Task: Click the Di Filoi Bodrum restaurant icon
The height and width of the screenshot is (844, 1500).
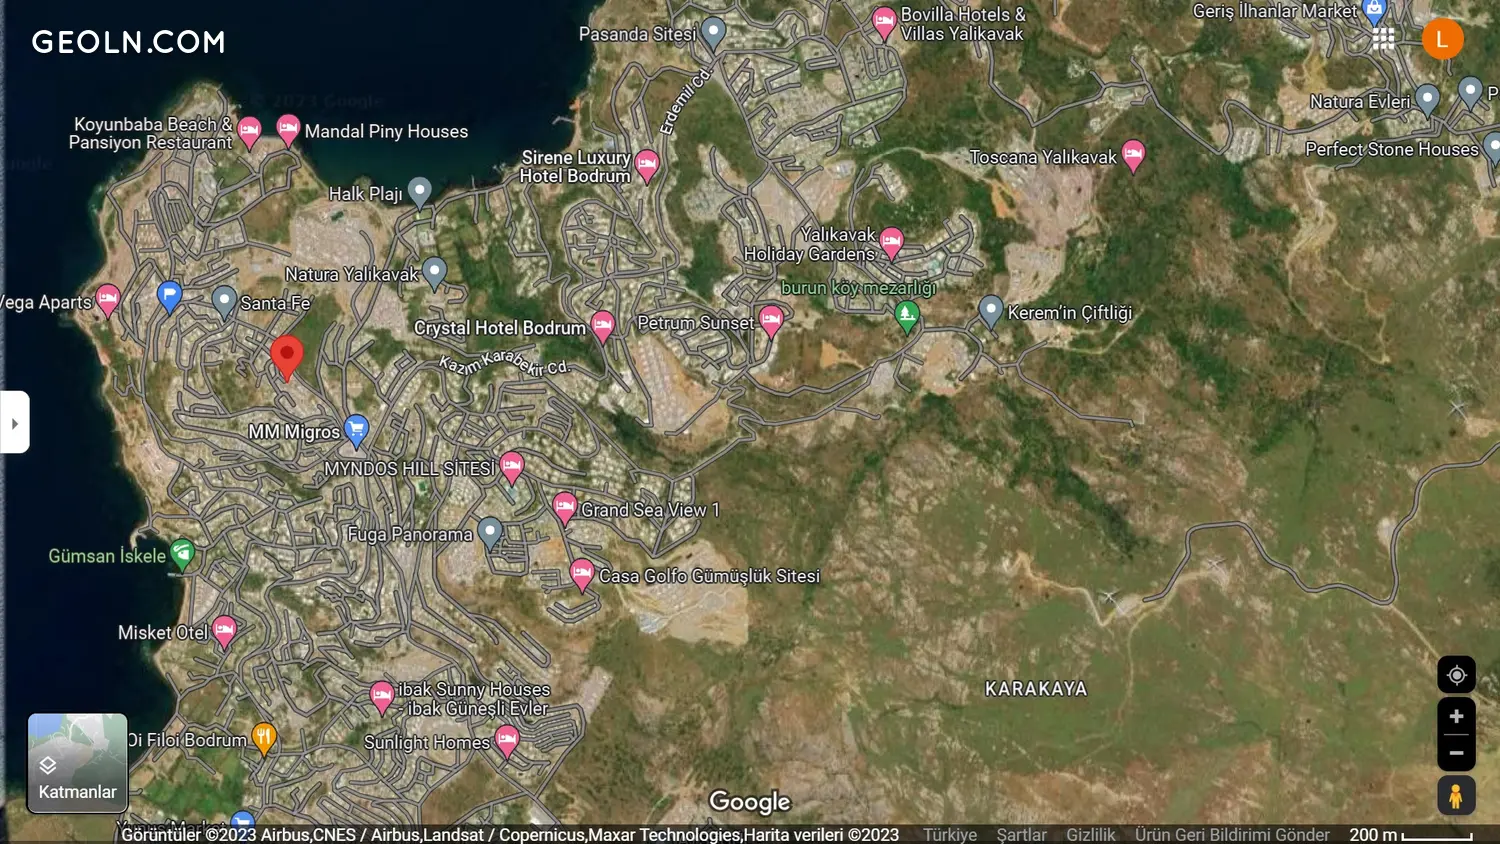Action: pos(263,738)
